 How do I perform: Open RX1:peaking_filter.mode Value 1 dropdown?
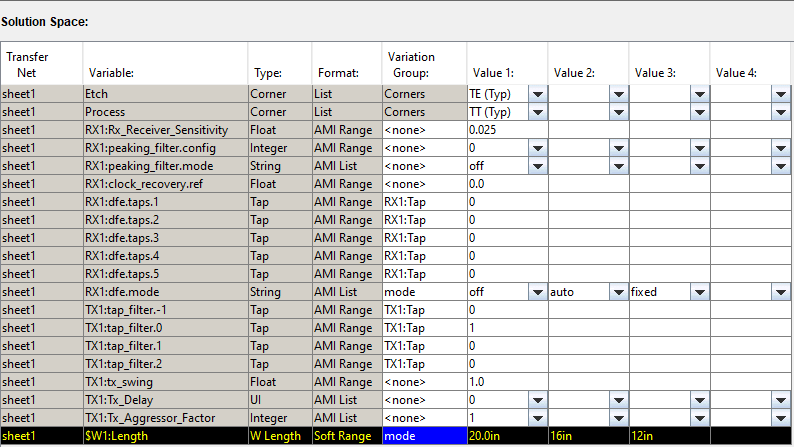[x=537, y=165]
